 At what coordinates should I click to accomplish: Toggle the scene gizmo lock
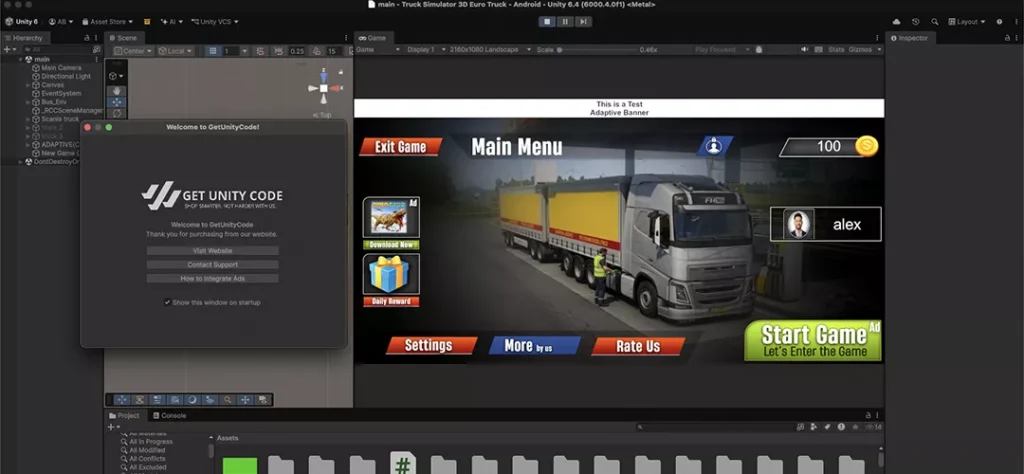pos(340,71)
